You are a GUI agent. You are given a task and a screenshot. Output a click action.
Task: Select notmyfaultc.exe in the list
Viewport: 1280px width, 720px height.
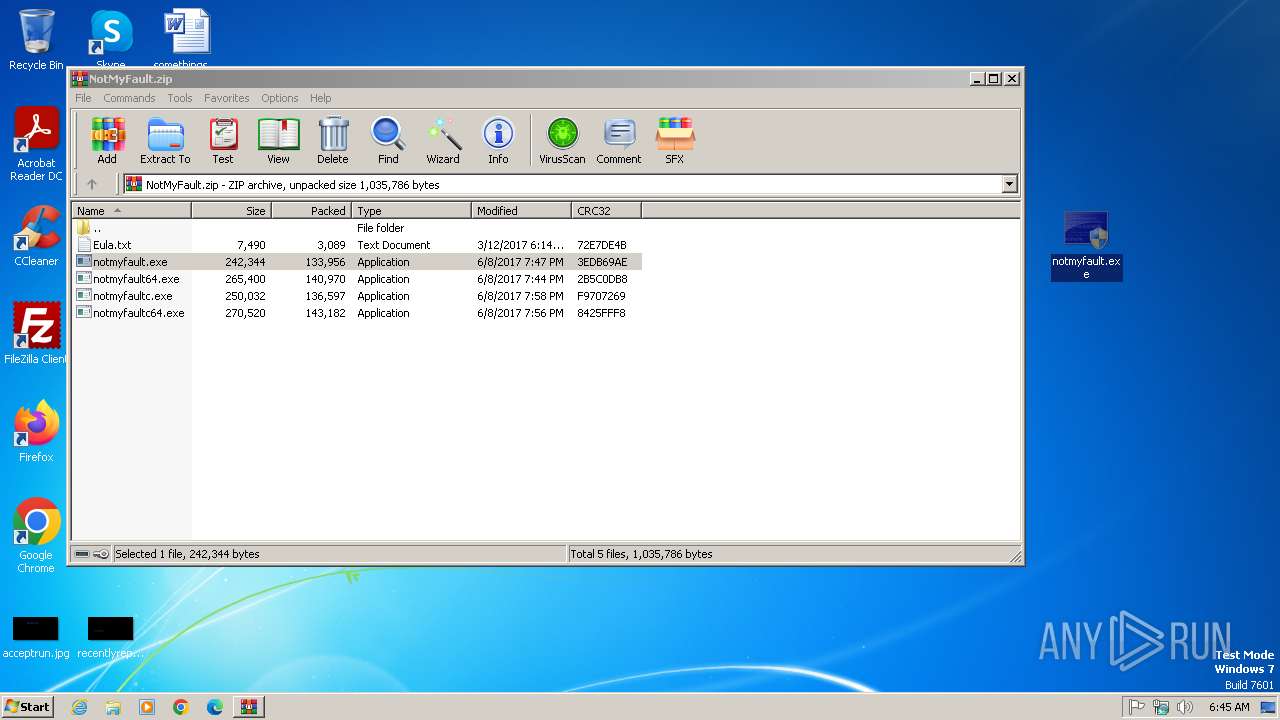click(356, 296)
